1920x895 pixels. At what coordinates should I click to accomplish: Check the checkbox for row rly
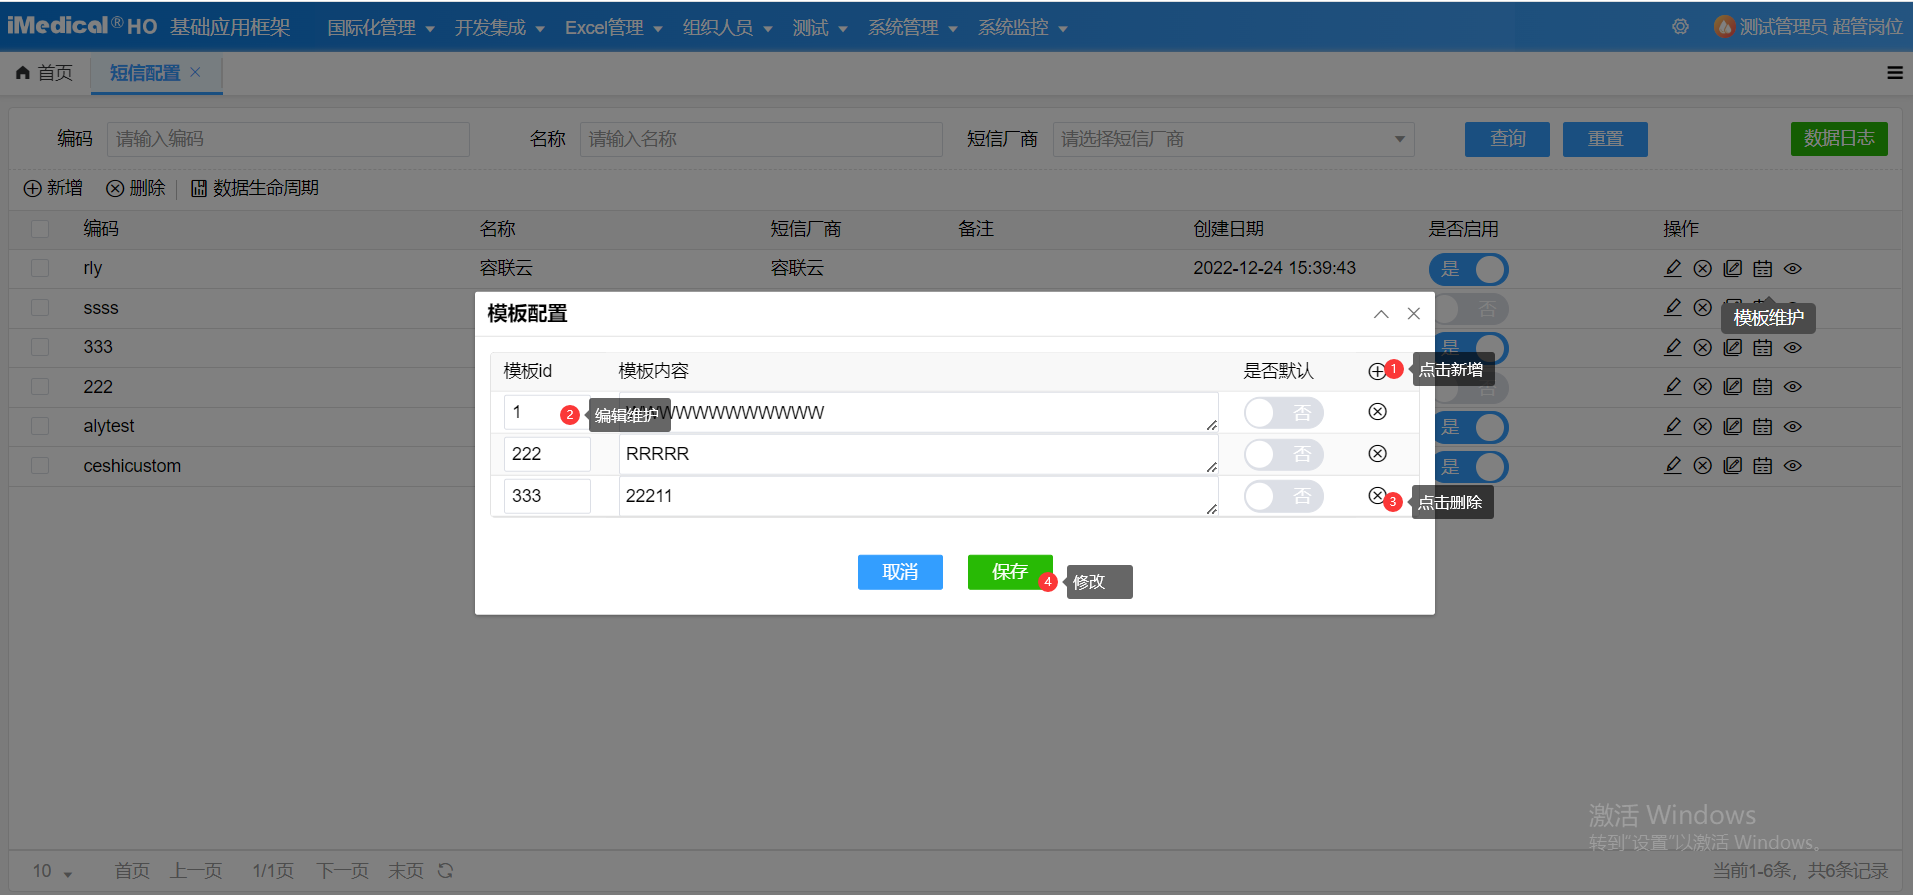[40, 268]
